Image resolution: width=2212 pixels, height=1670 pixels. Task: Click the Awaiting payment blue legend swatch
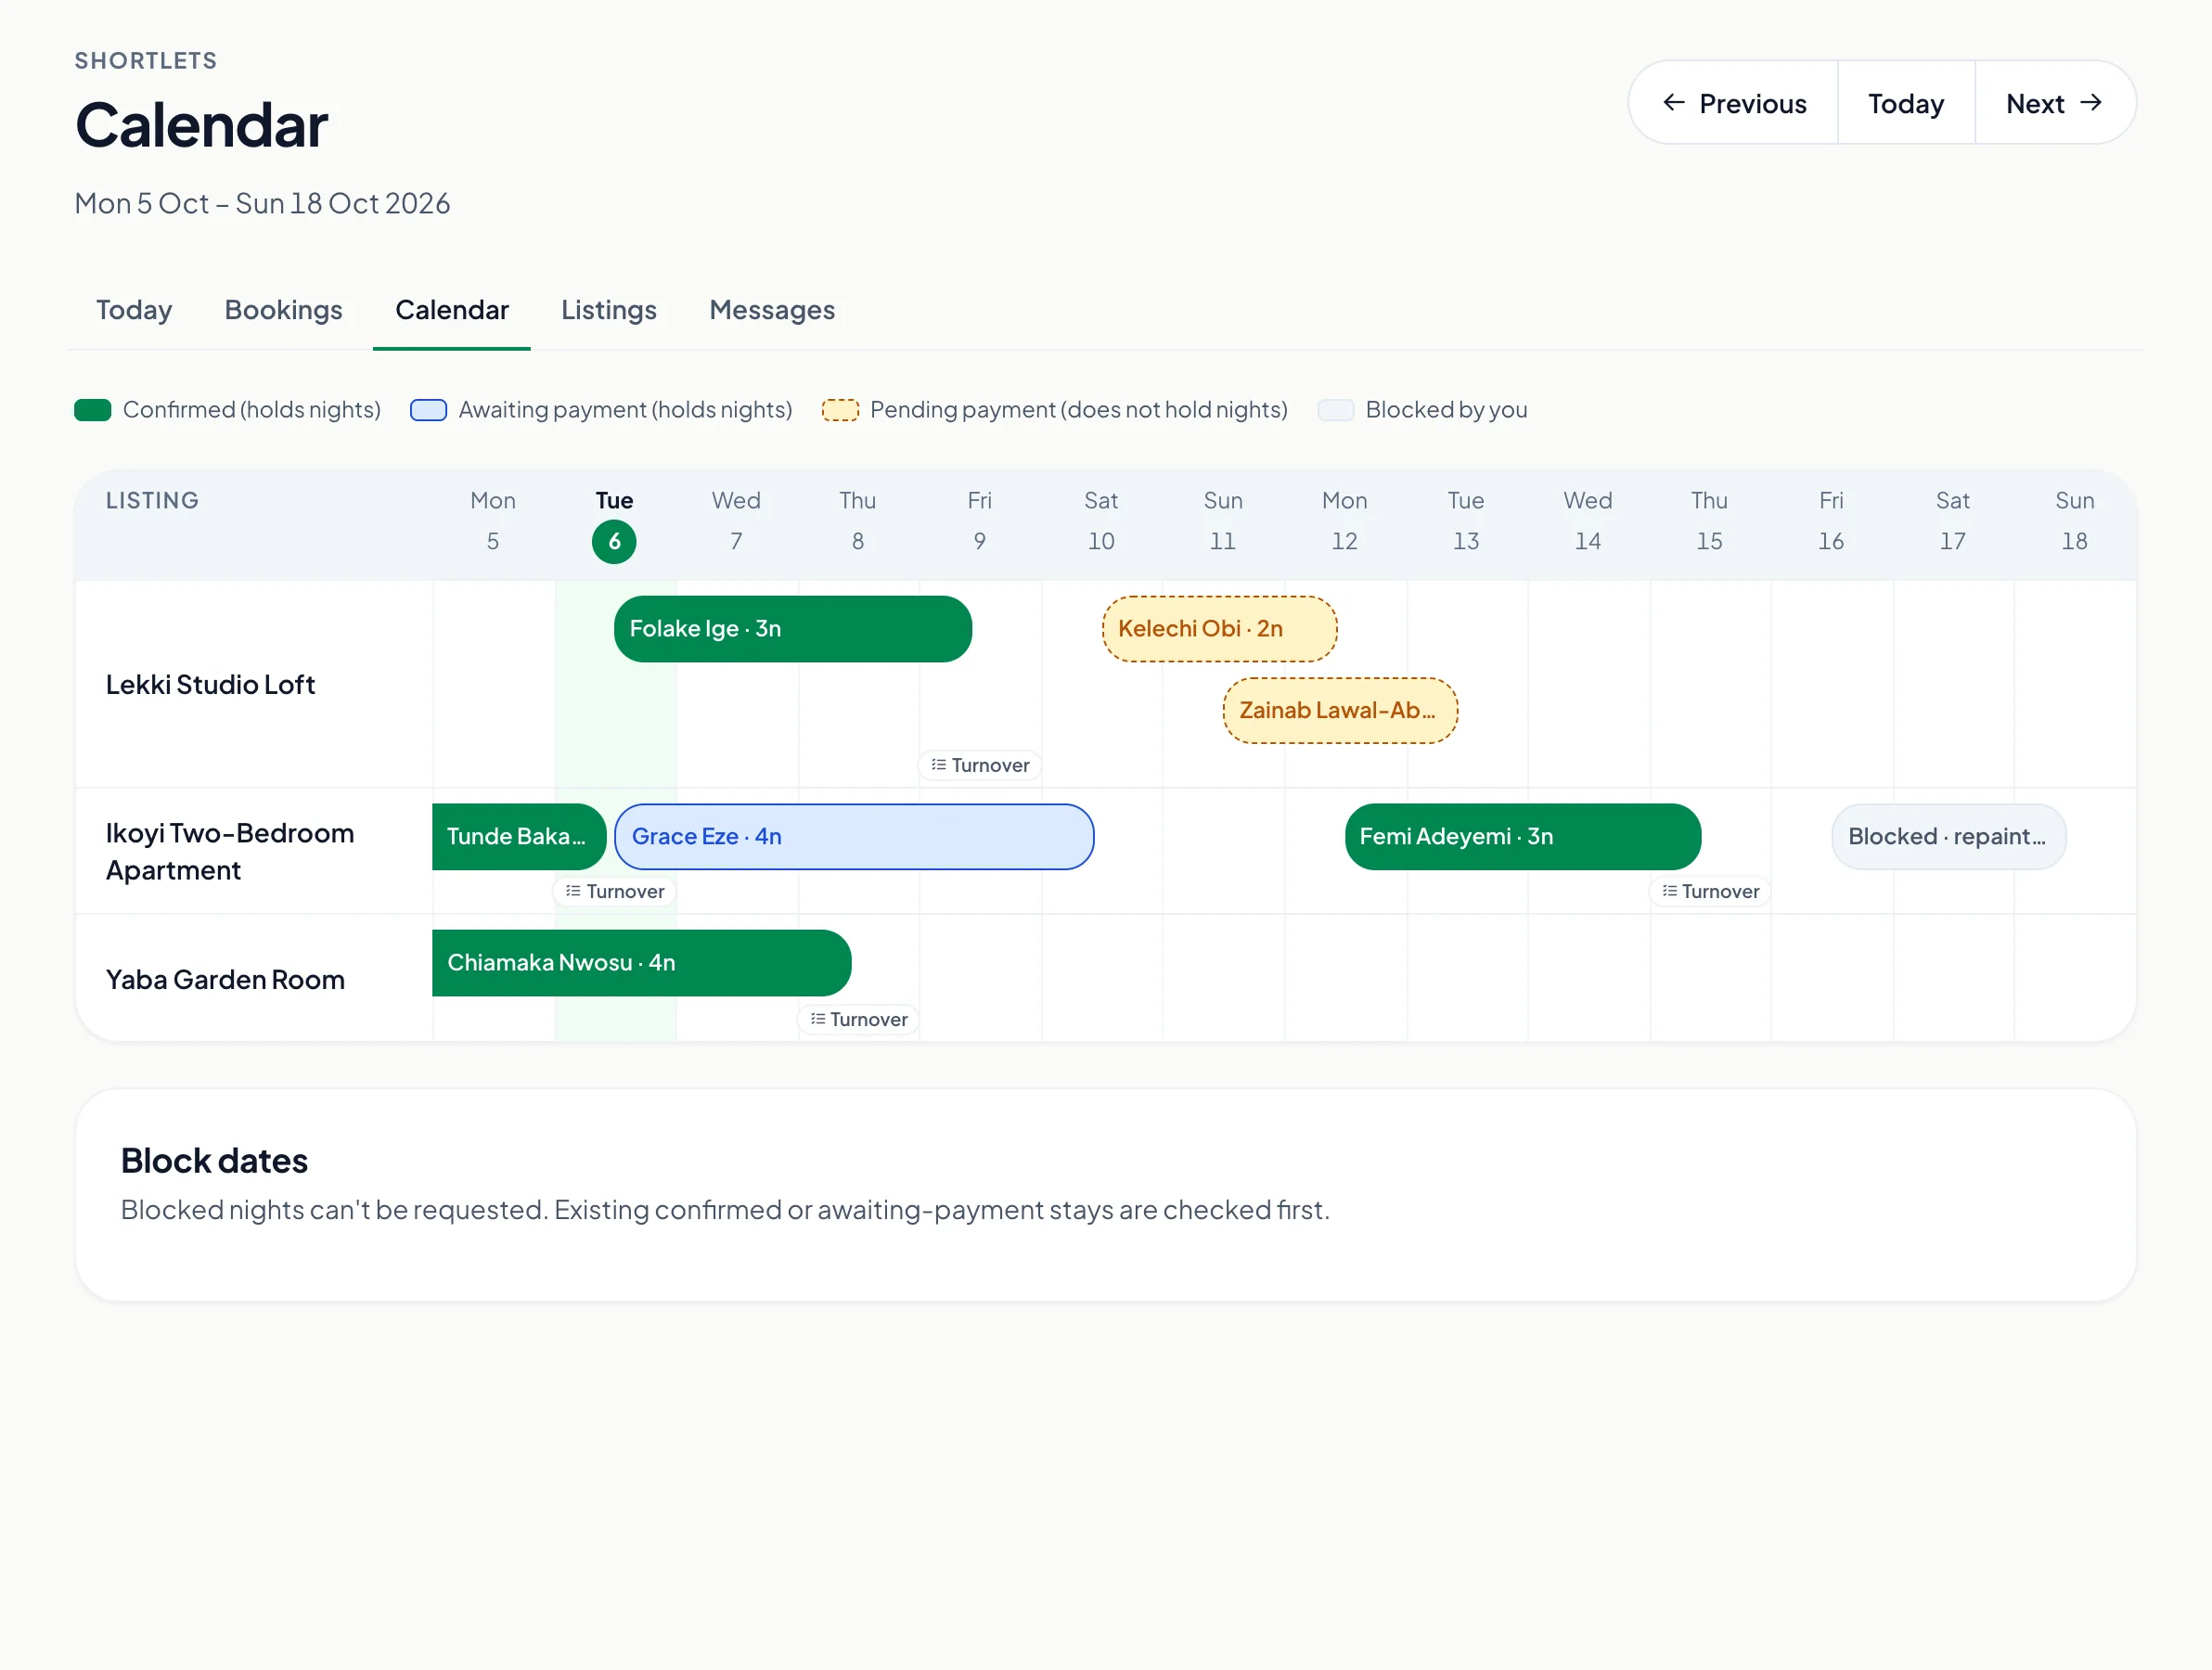[429, 410]
